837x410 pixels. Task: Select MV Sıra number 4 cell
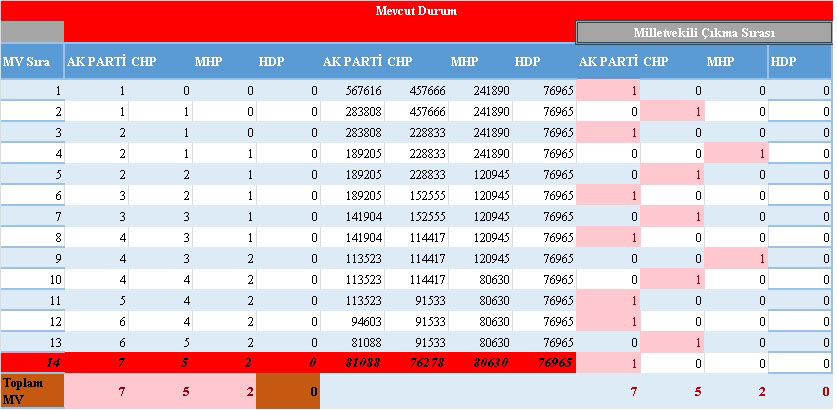point(32,154)
